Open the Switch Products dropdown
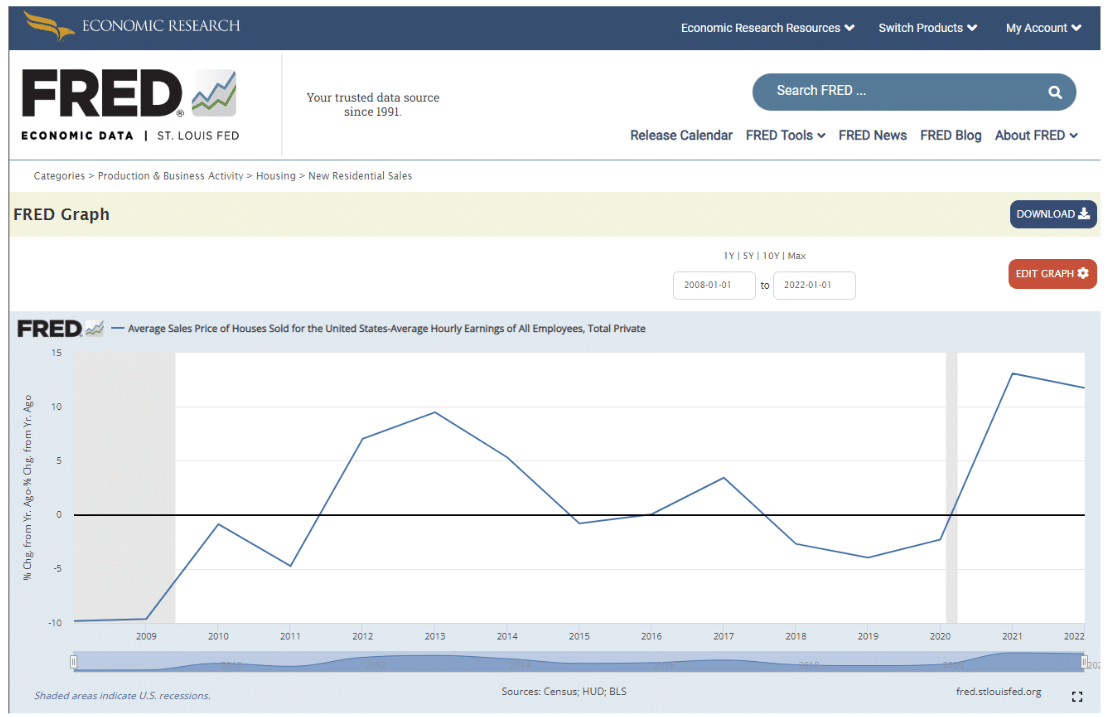The image size is (1107, 717). (927, 28)
